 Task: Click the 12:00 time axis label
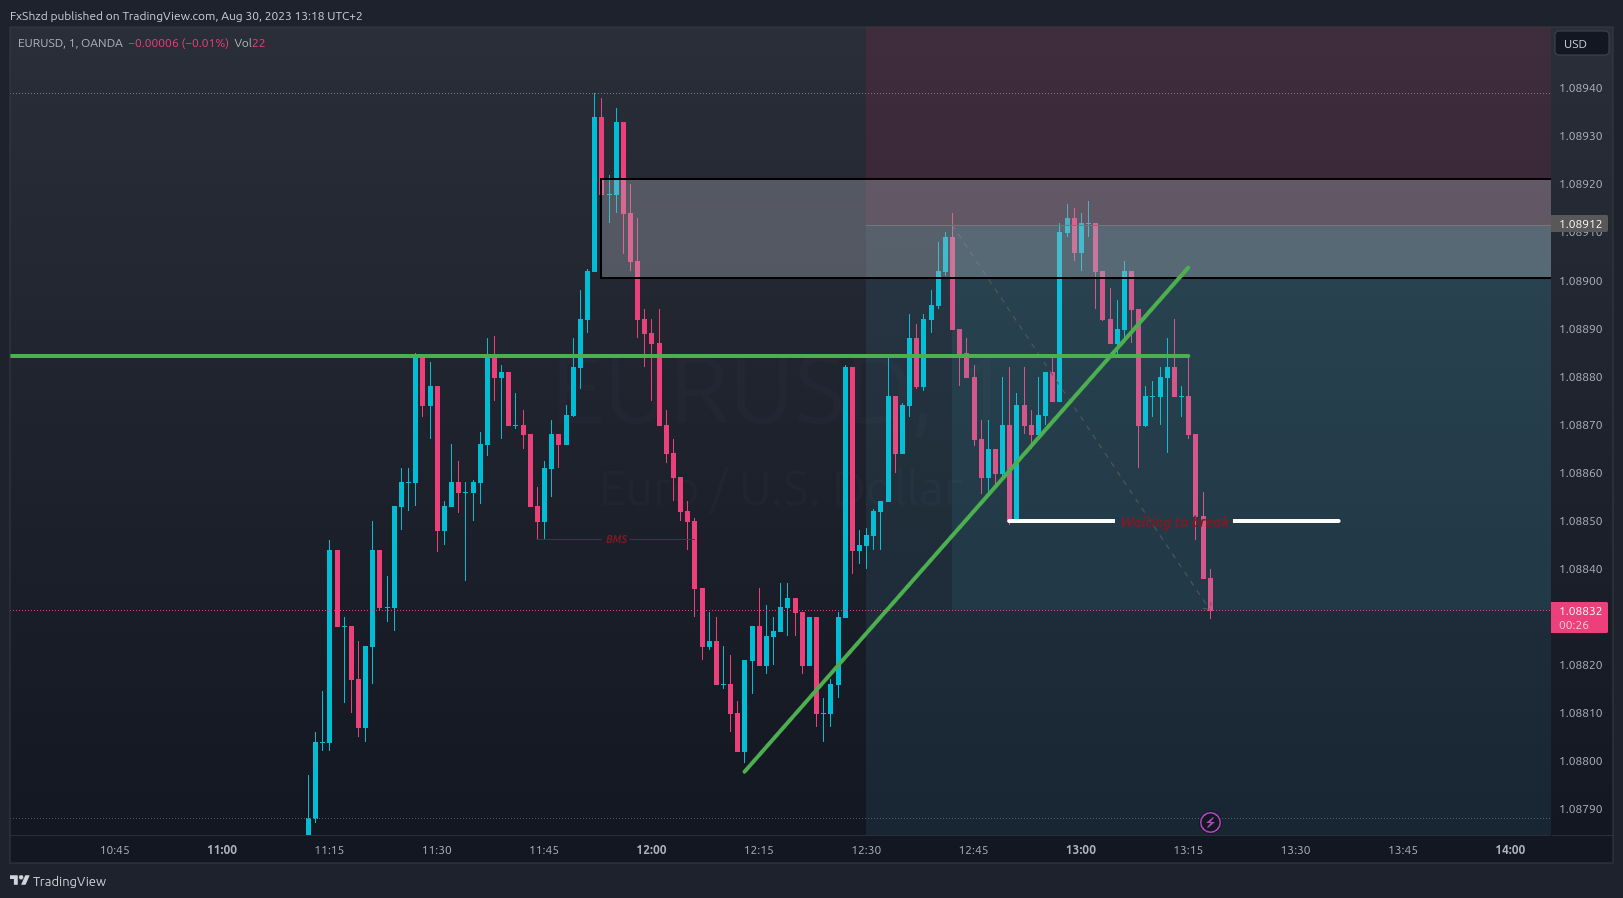(651, 850)
